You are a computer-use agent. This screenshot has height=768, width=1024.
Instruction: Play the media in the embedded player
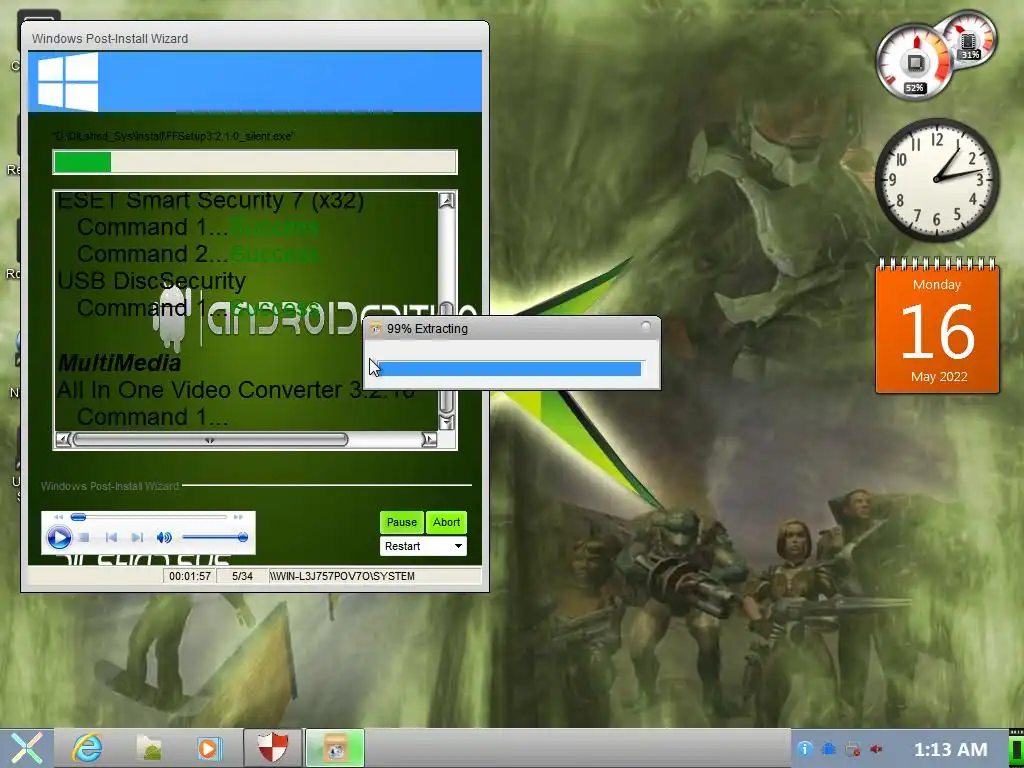click(59, 537)
